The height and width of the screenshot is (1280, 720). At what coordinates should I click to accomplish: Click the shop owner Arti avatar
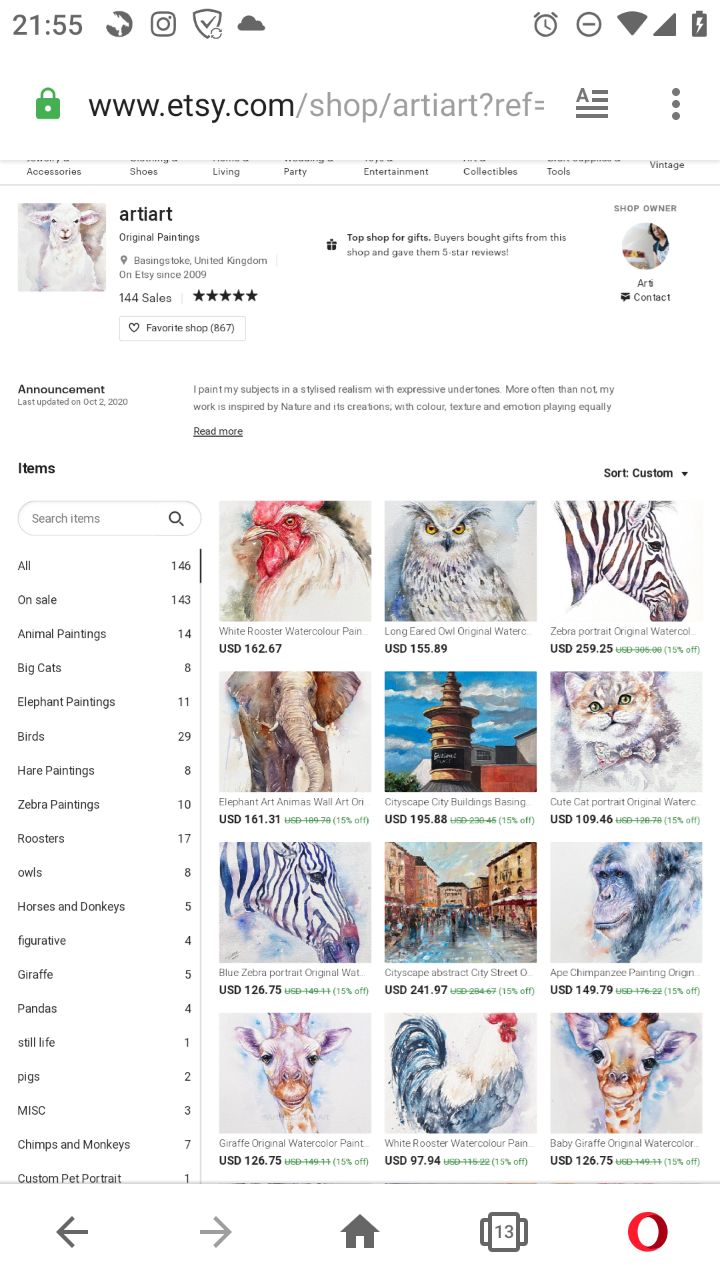pos(645,246)
